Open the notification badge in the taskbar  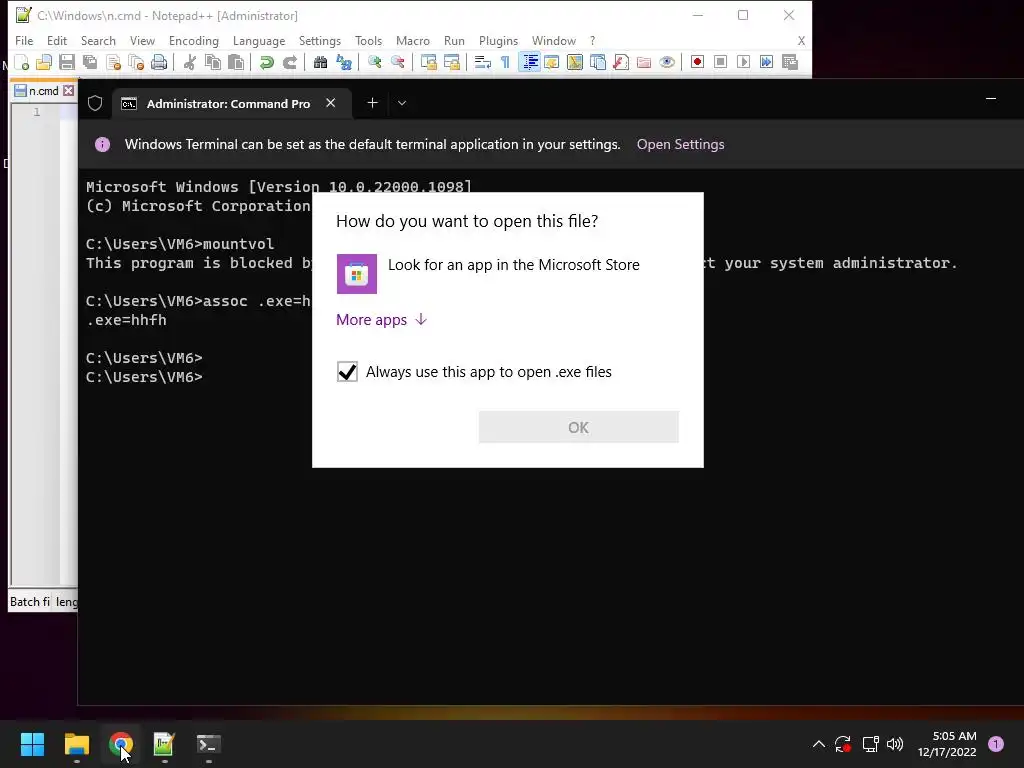(x=996, y=743)
